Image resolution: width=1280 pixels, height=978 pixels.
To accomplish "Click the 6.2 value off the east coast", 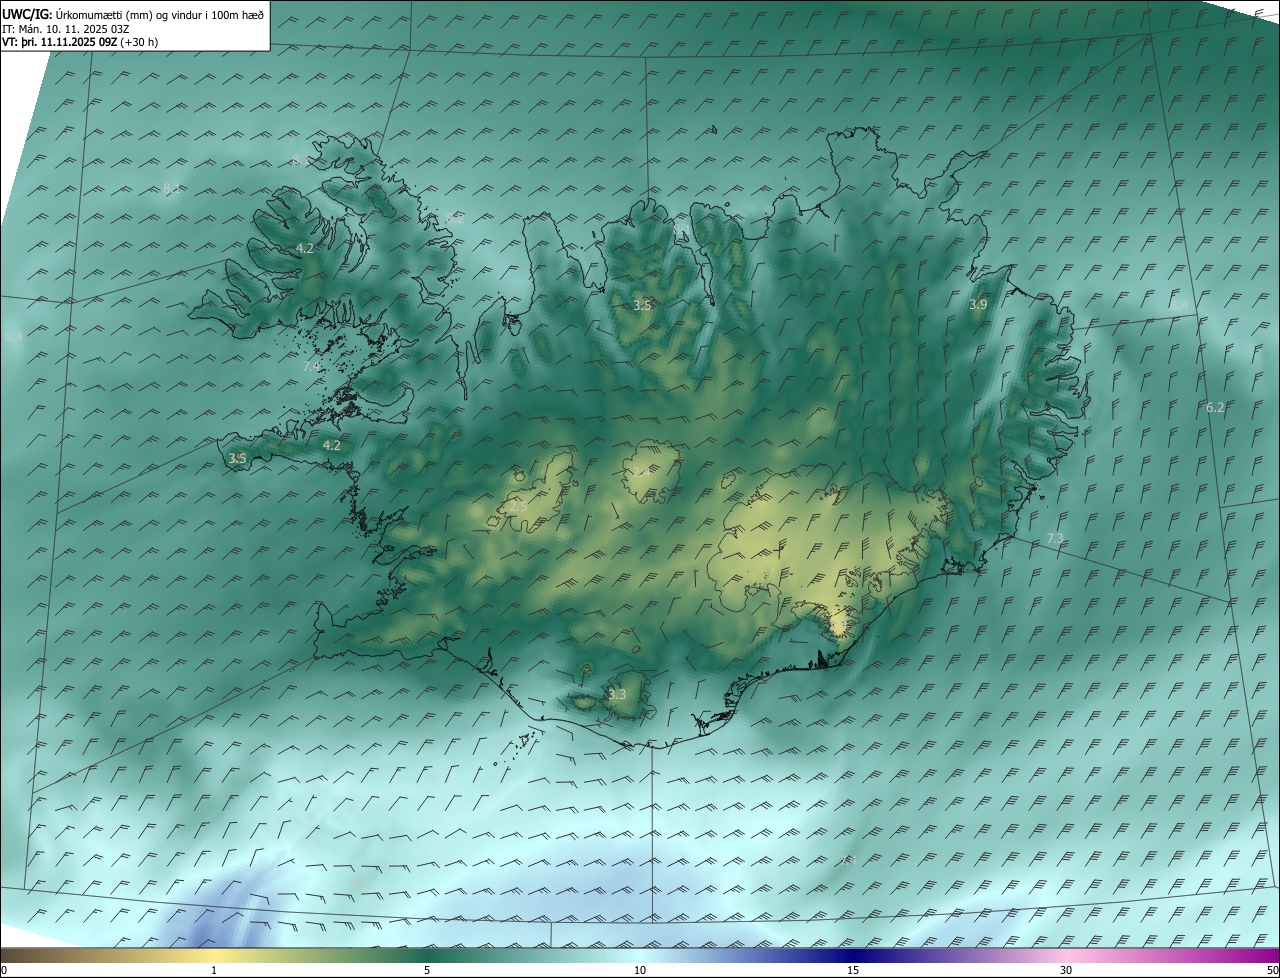I will [1215, 407].
